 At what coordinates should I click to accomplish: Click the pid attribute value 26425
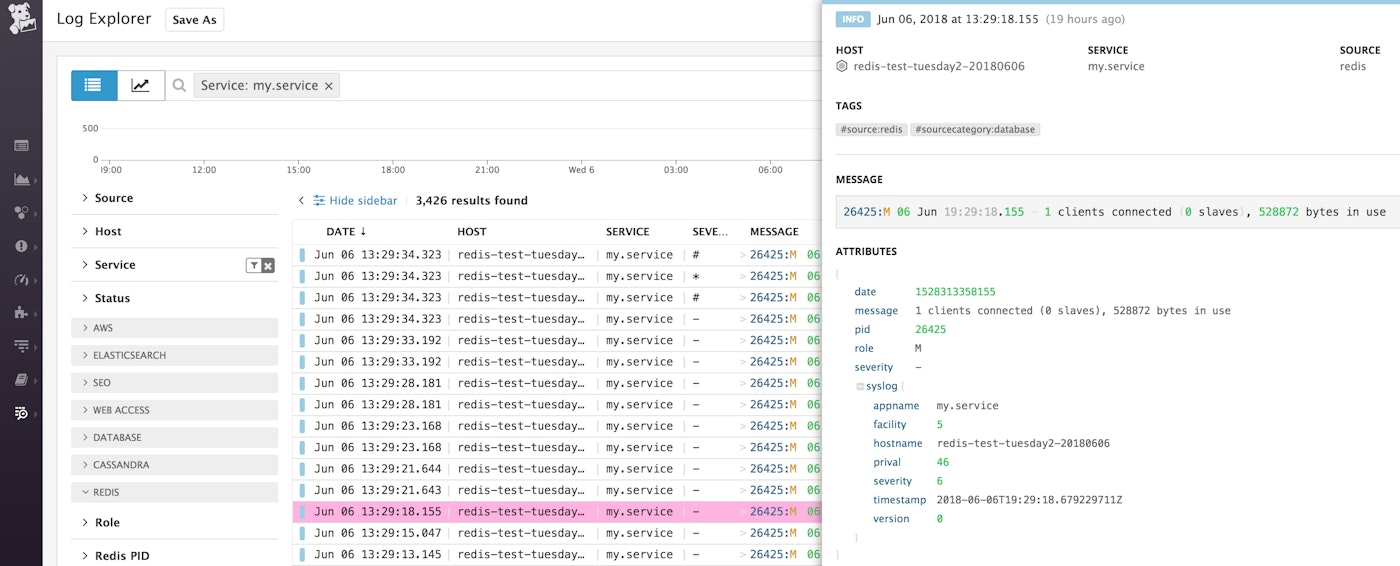click(x=930, y=329)
